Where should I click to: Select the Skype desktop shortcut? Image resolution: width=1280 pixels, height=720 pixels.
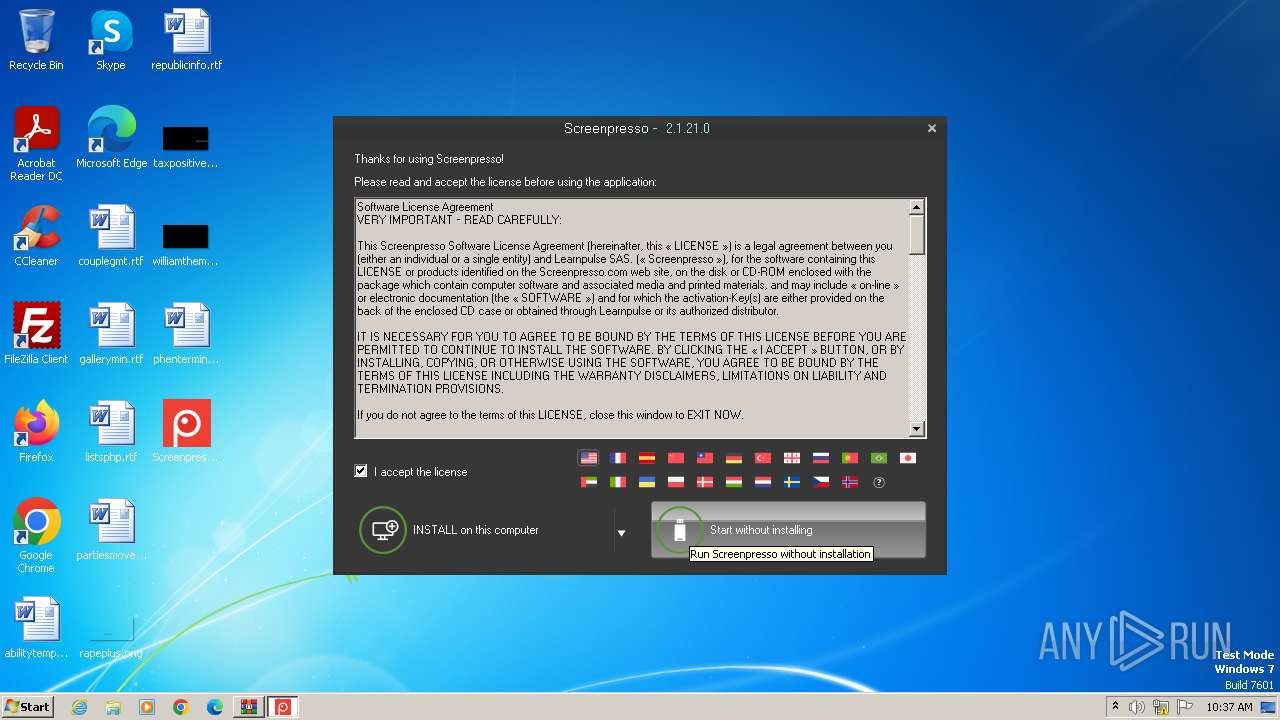click(x=111, y=40)
